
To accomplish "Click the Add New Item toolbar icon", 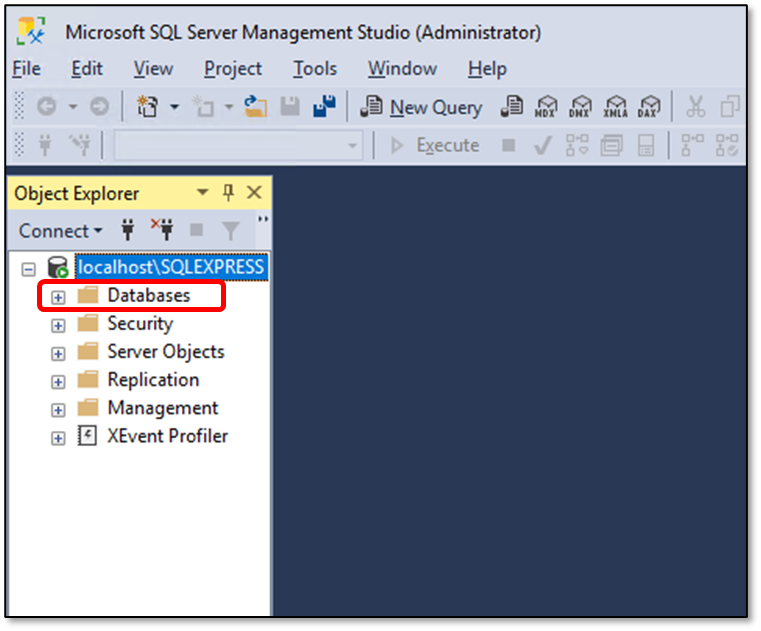I will click(x=203, y=106).
